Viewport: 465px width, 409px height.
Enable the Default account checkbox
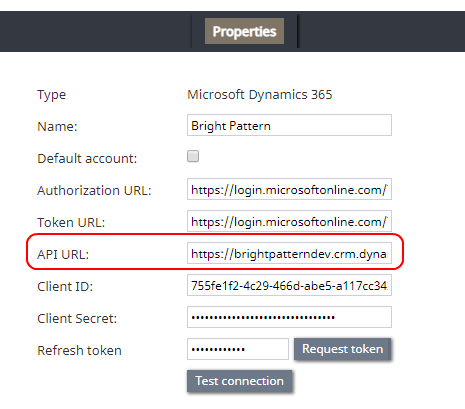[193, 156]
